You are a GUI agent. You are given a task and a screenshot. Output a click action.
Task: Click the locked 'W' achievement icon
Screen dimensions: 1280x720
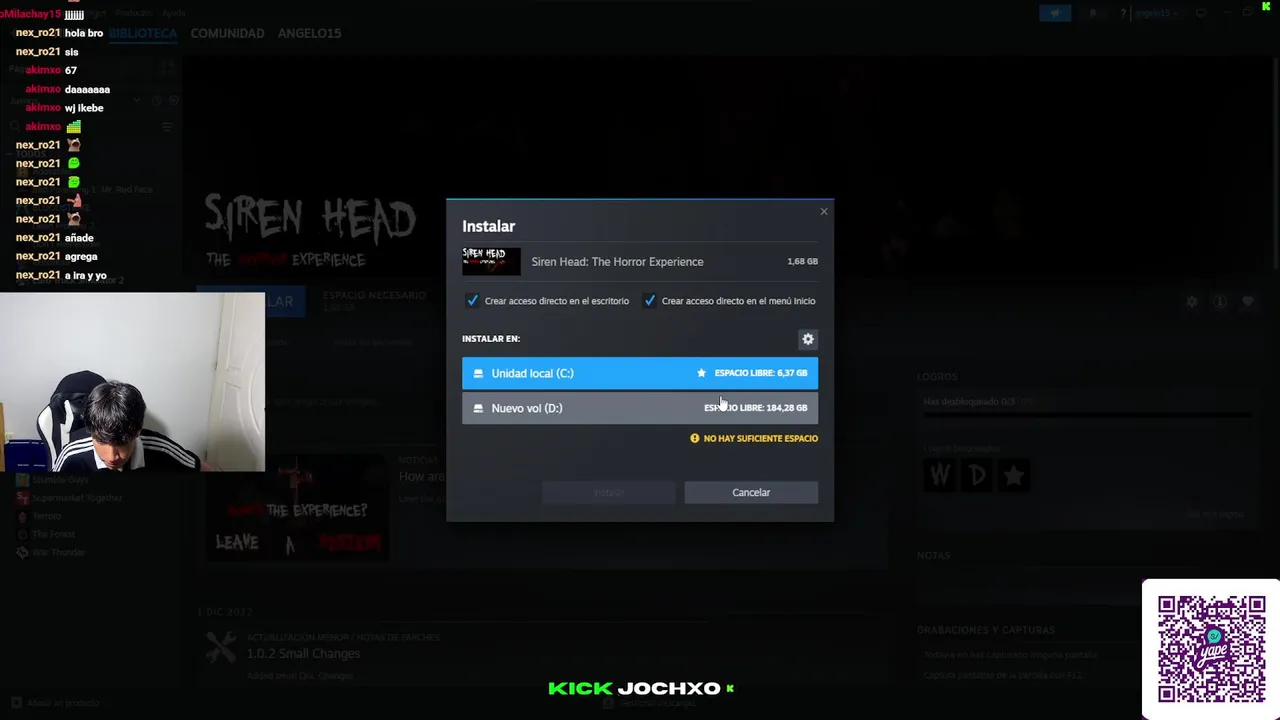(940, 475)
